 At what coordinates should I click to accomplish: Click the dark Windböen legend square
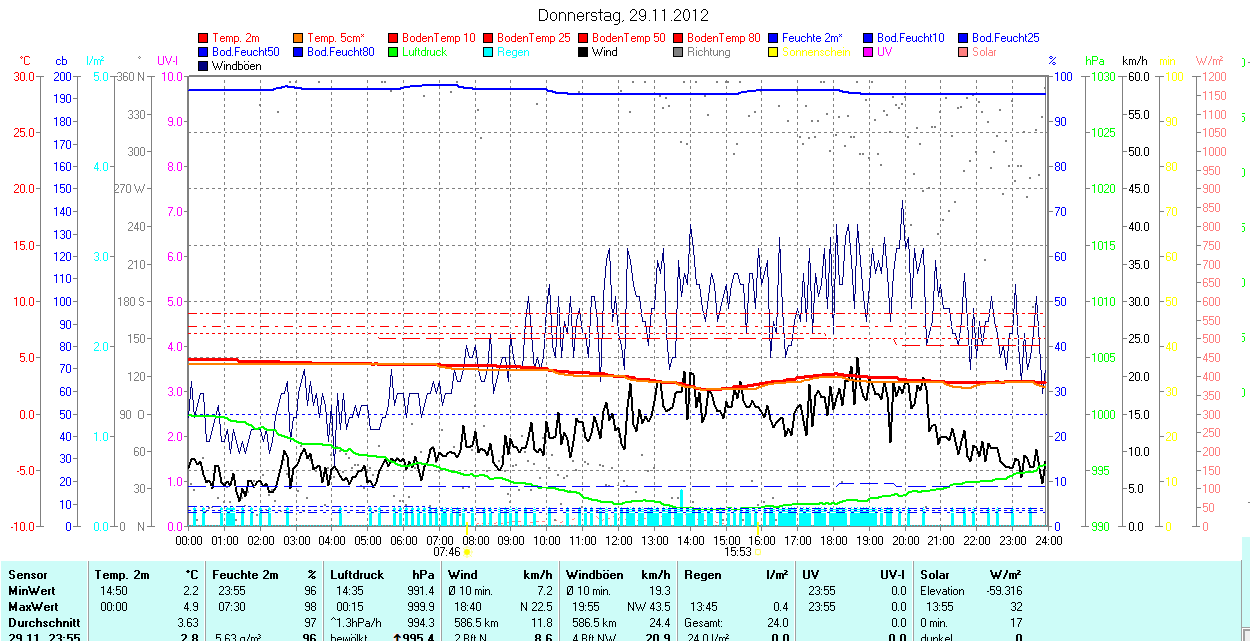tap(204, 66)
